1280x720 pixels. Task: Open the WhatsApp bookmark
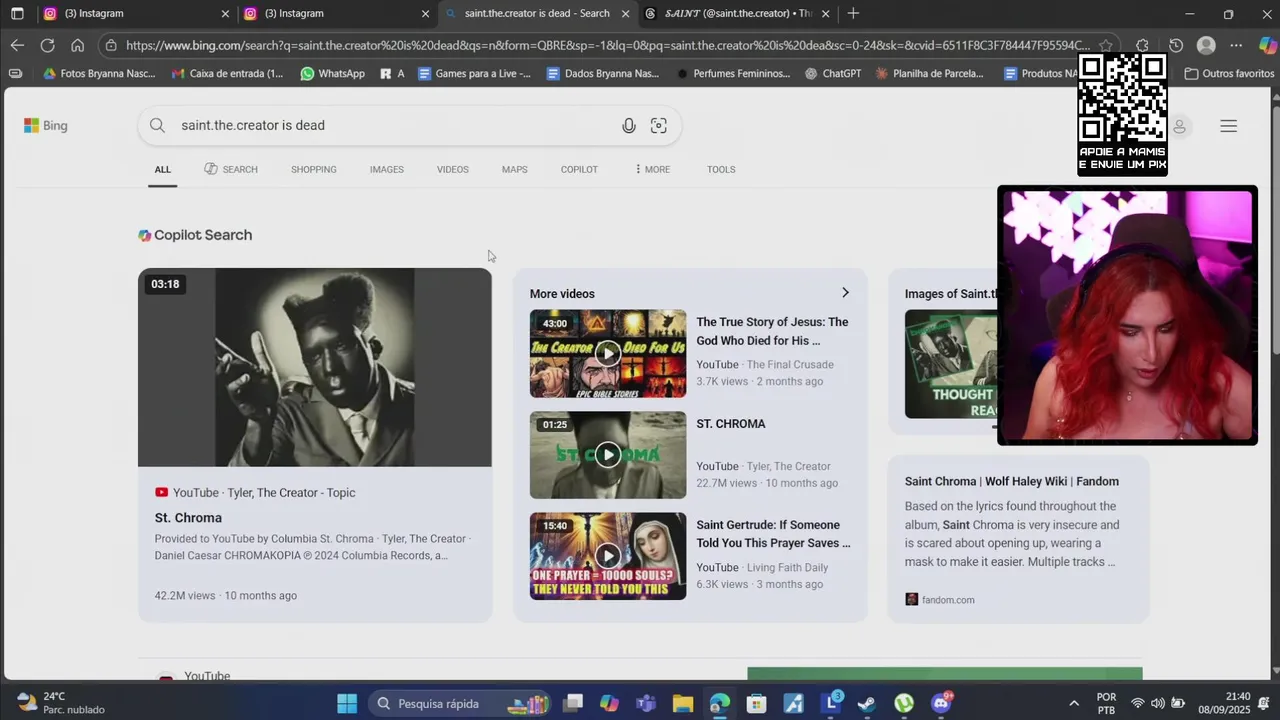332,73
